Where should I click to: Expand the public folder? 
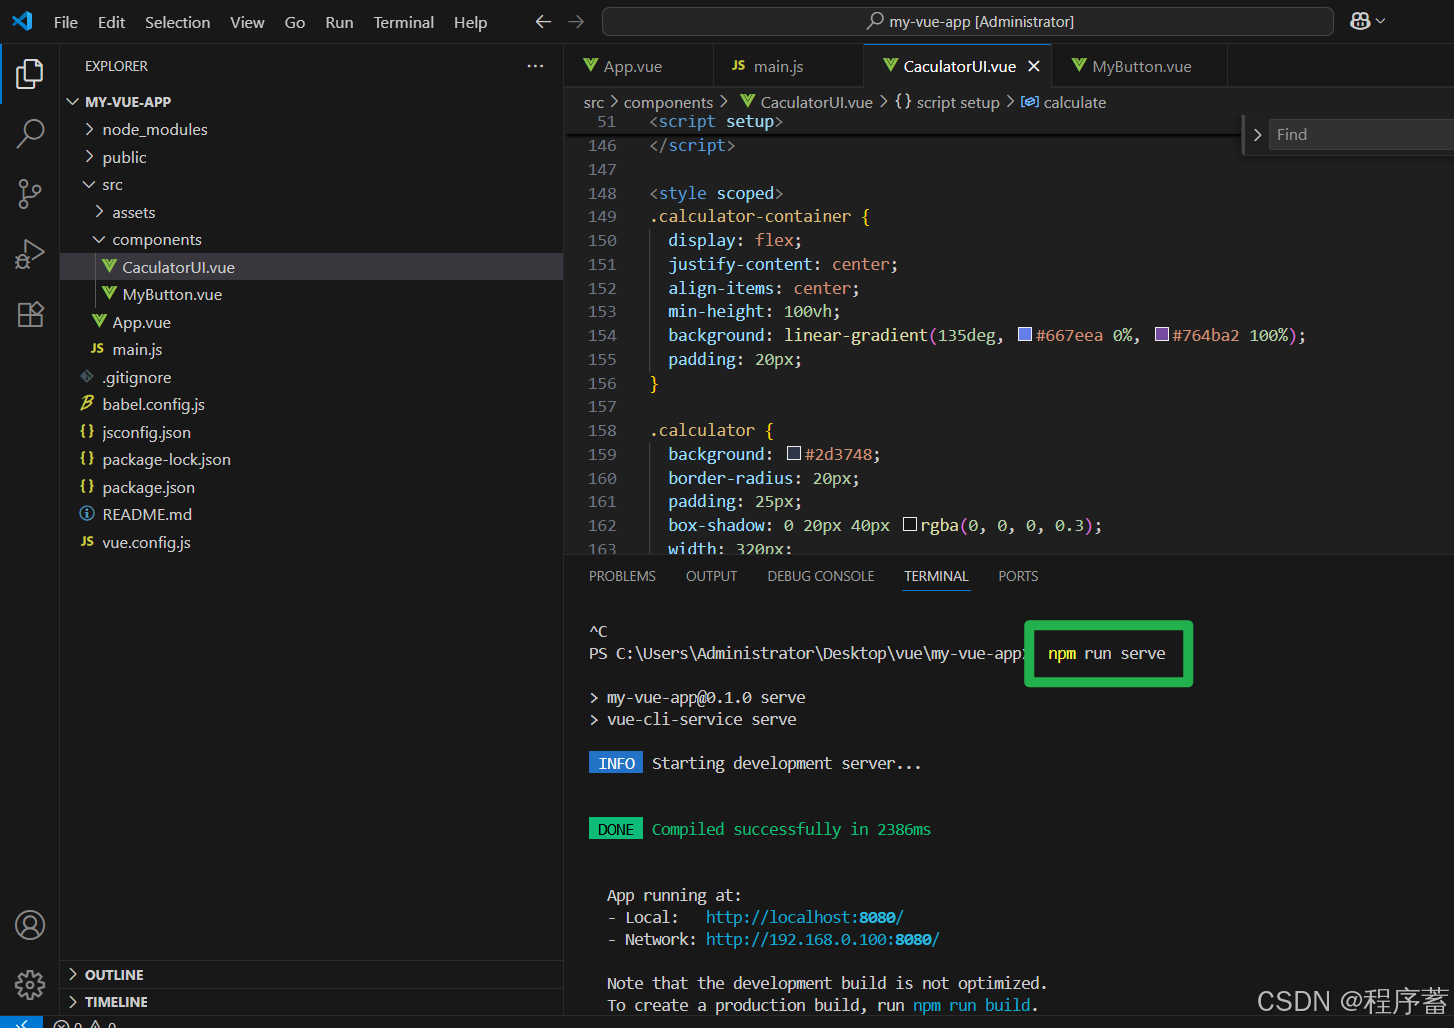pos(311,157)
